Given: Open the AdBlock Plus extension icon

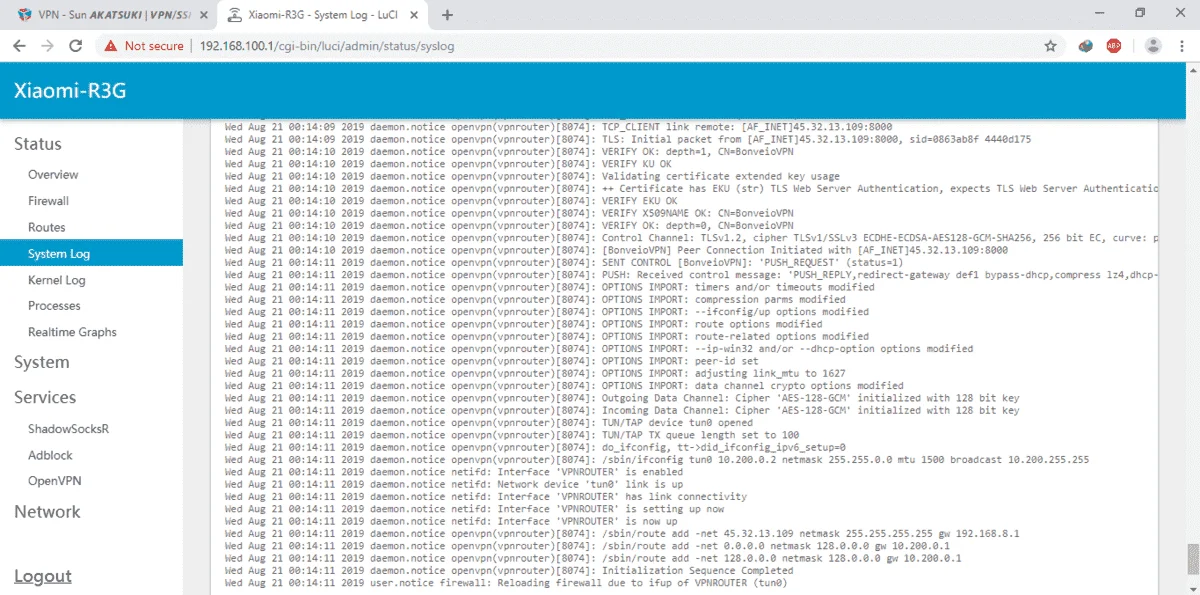Looking at the screenshot, I should pyautogui.click(x=1114, y=46).
